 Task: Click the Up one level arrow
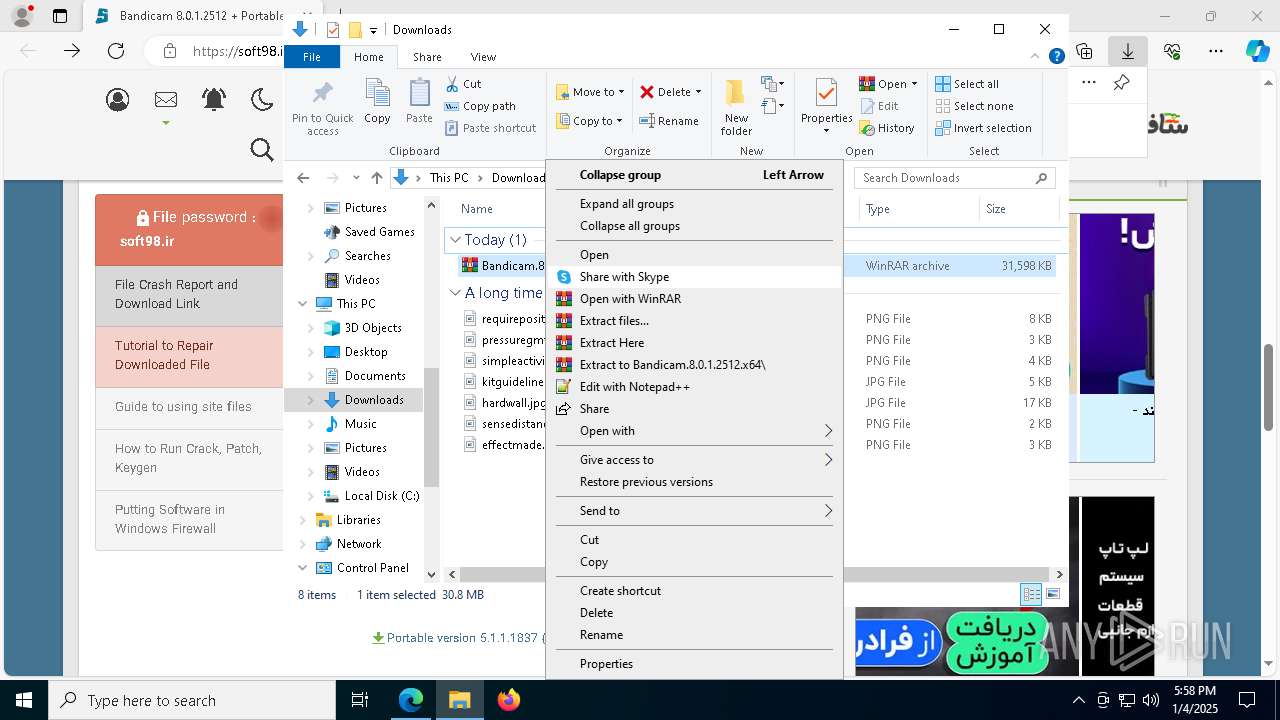pyautogui.click(x=376, y=178)
